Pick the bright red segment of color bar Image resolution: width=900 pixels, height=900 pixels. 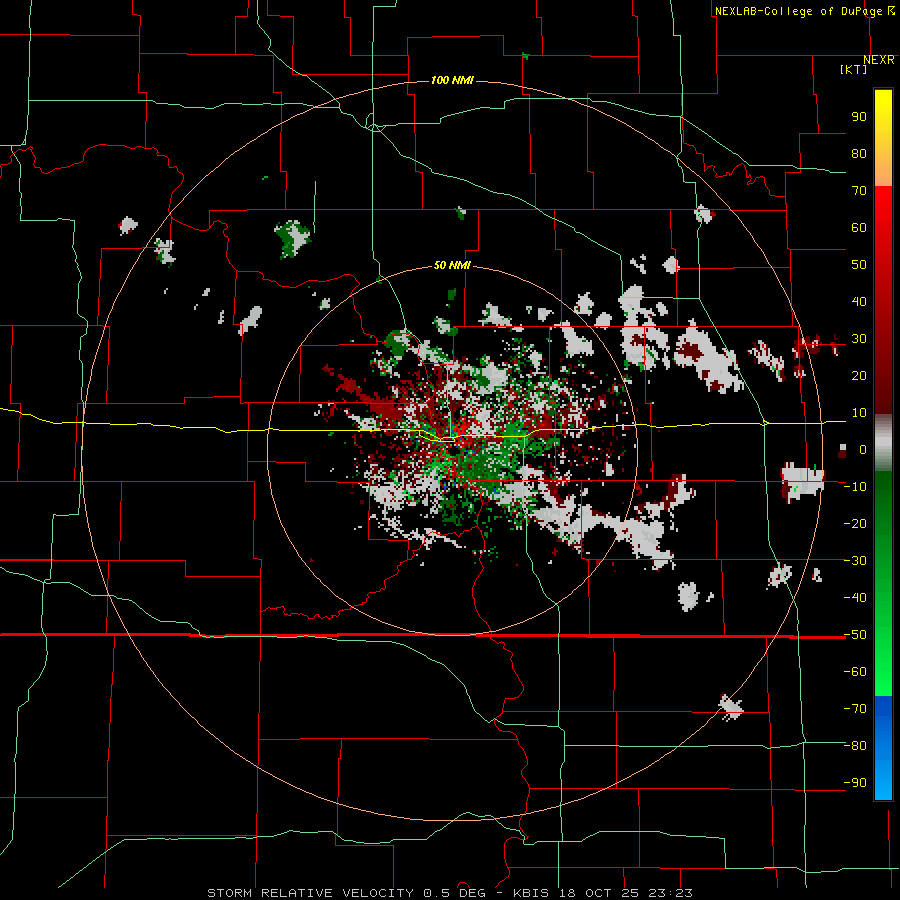[883, 212]
